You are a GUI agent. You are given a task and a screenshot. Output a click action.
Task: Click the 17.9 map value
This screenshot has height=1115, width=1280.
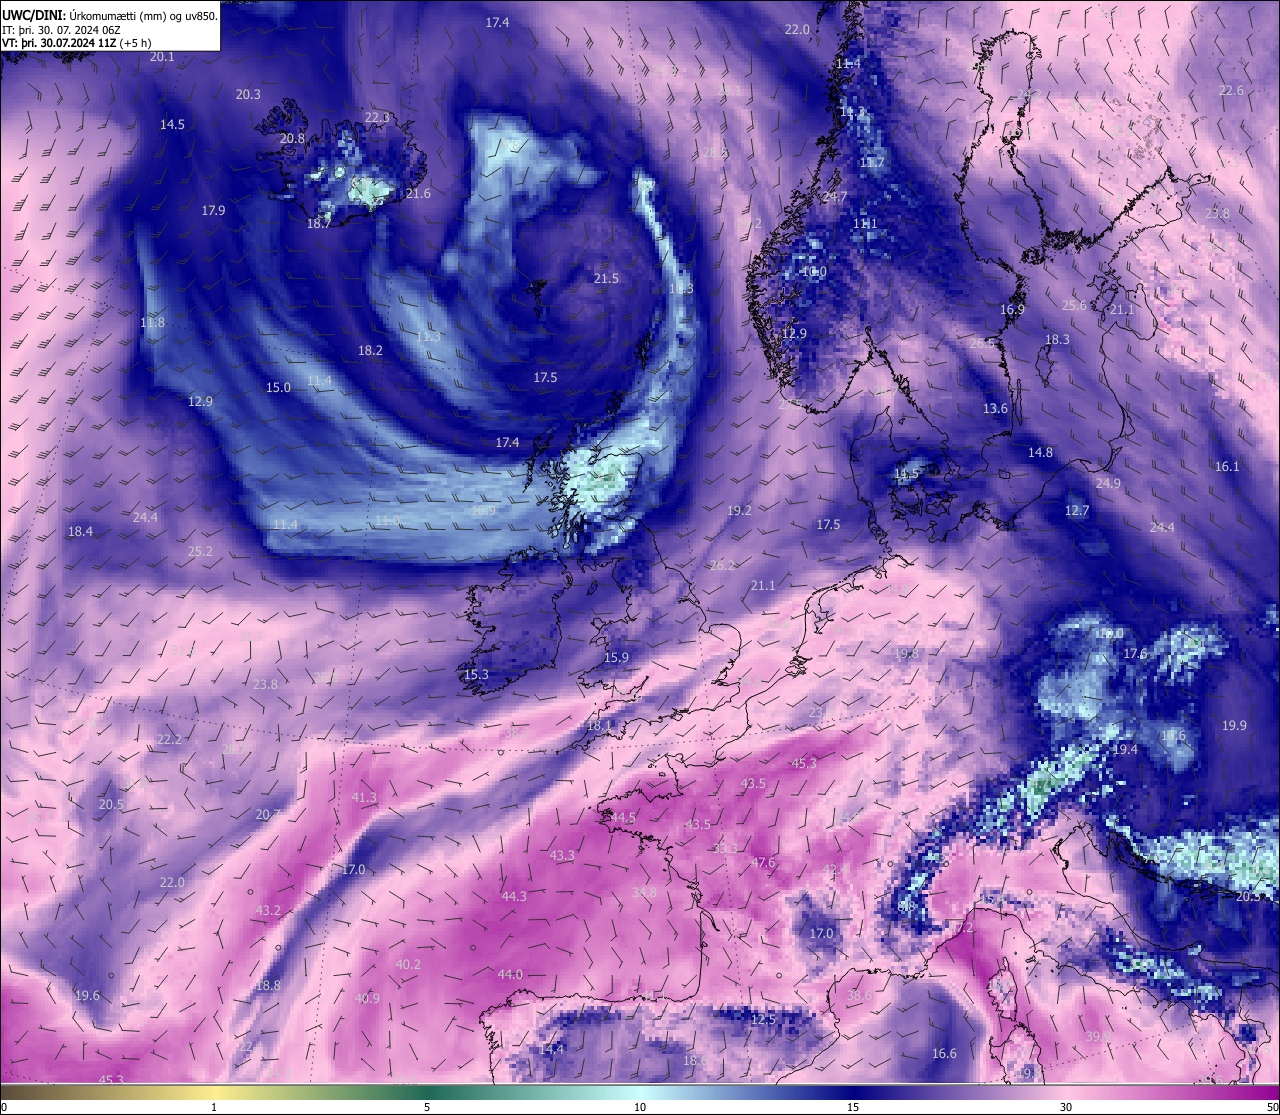coord(213,210)
